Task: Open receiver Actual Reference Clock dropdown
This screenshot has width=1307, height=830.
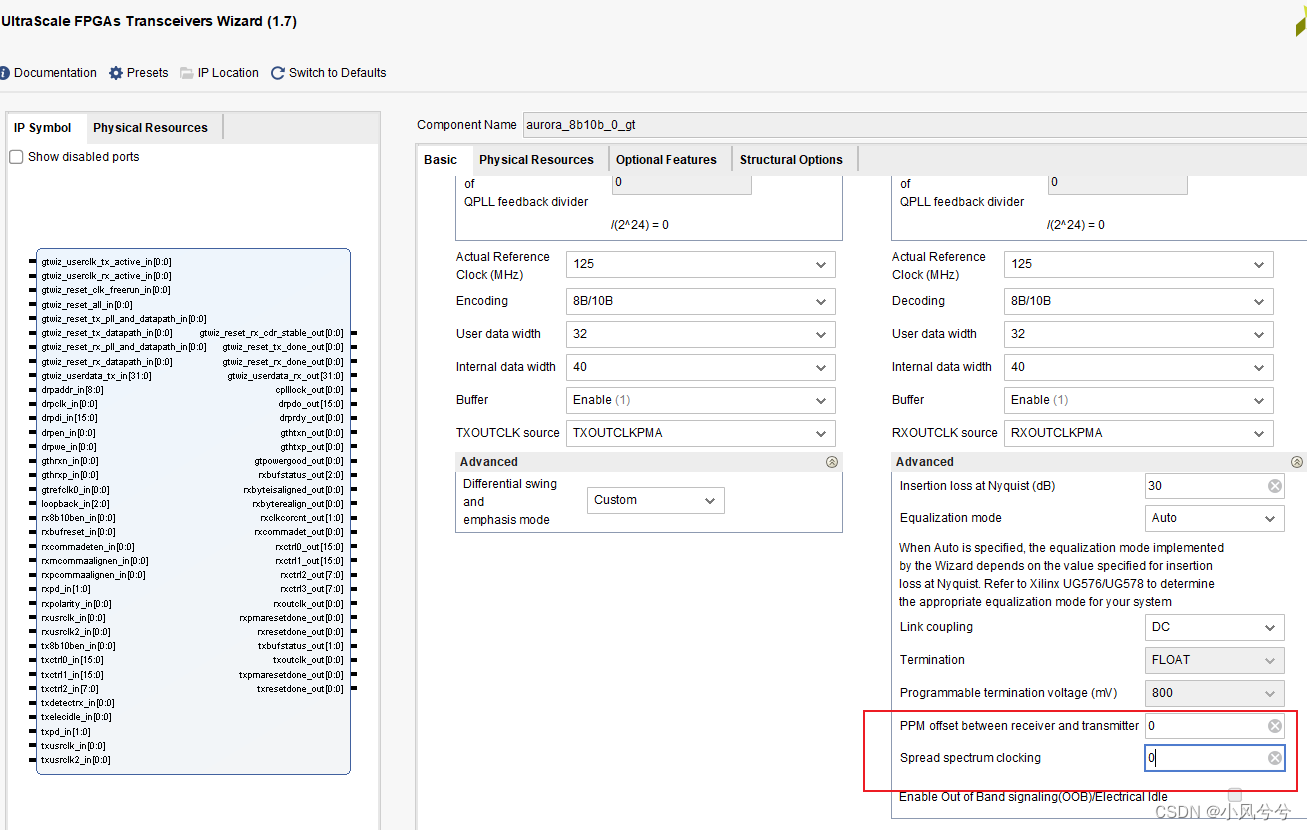Action: click(1139, 264)
